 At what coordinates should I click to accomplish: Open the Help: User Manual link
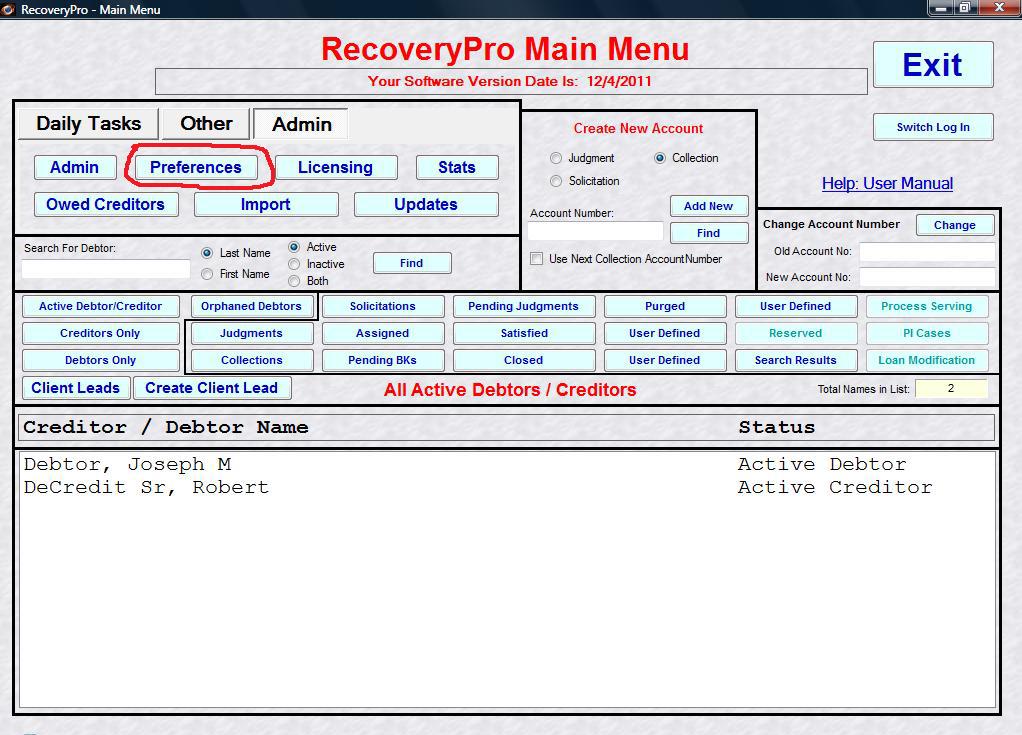coord(887,184)
